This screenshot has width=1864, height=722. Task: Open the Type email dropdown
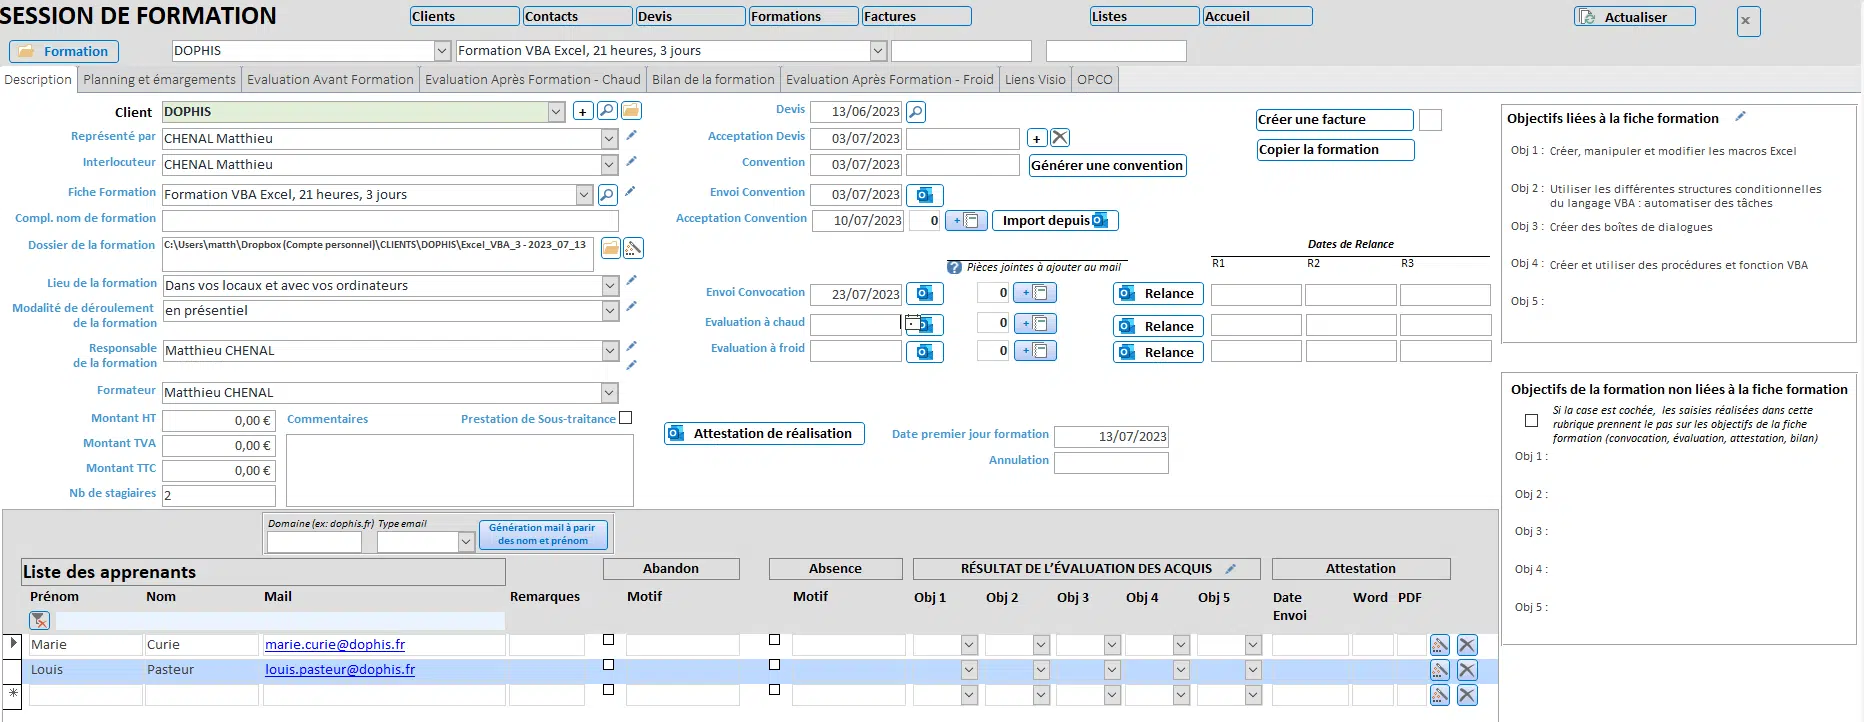coord(465,542)
